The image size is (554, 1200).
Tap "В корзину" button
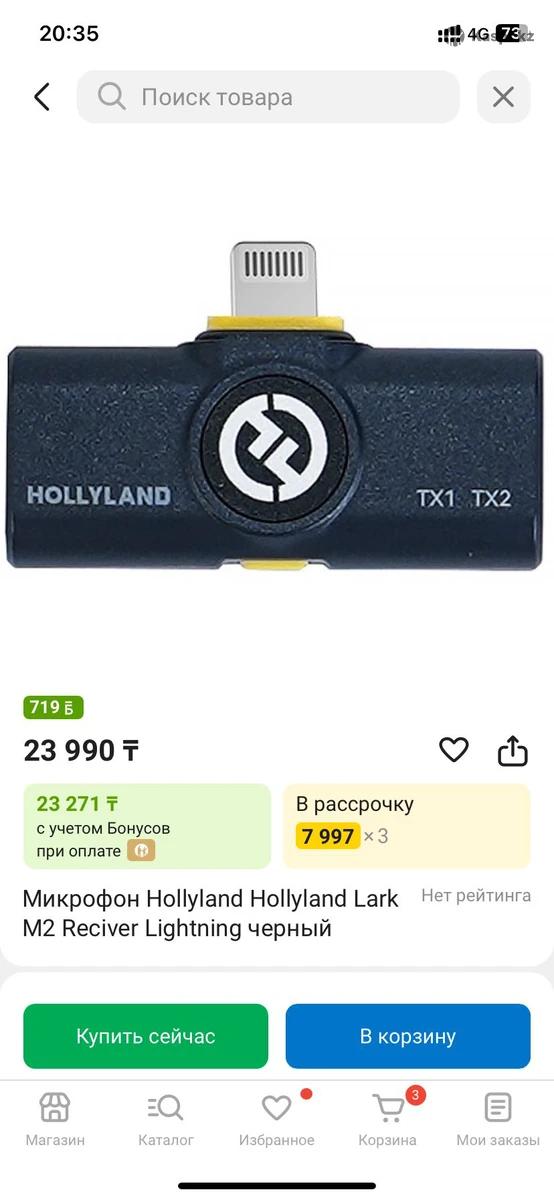click(408, 1036)
